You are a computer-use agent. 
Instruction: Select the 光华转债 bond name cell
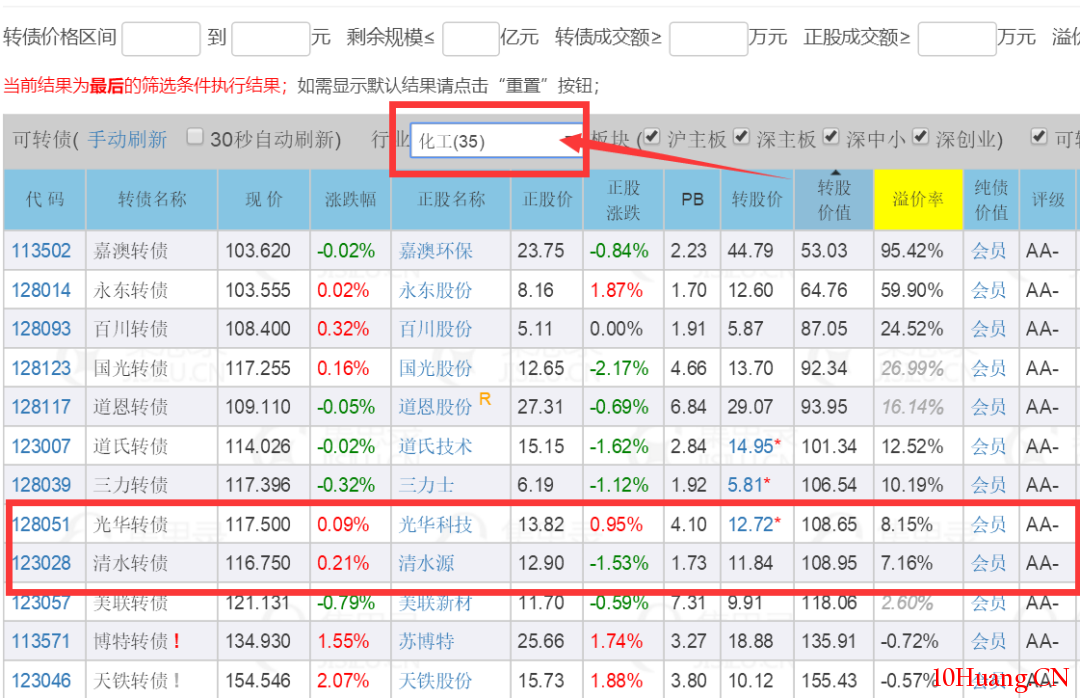(x=152, y=524)
